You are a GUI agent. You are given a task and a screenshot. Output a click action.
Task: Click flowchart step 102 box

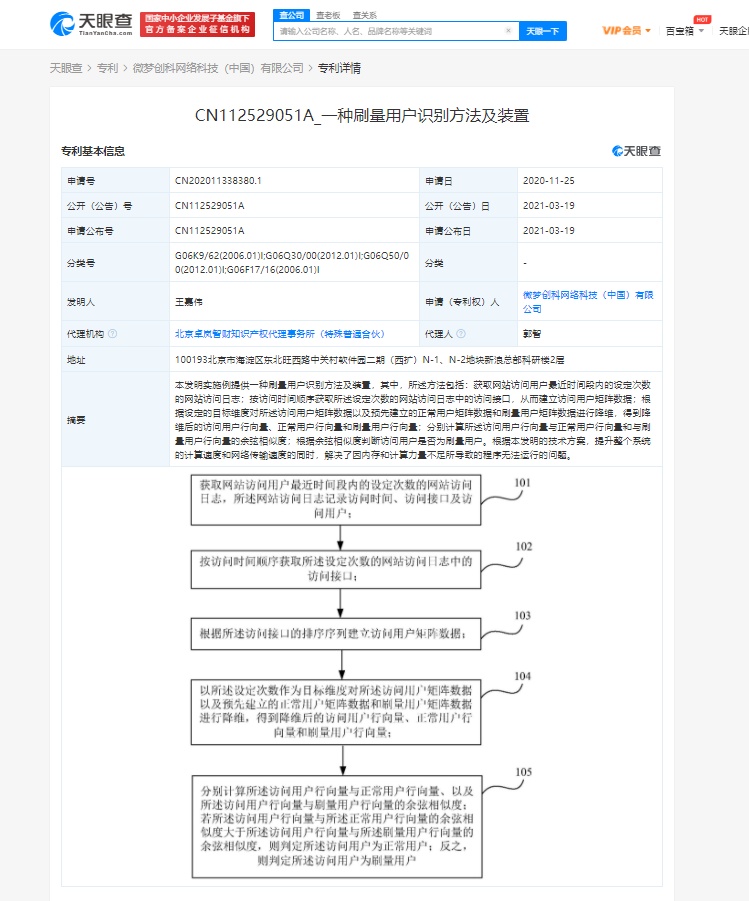pyautogui.click(x=336, y=569)
